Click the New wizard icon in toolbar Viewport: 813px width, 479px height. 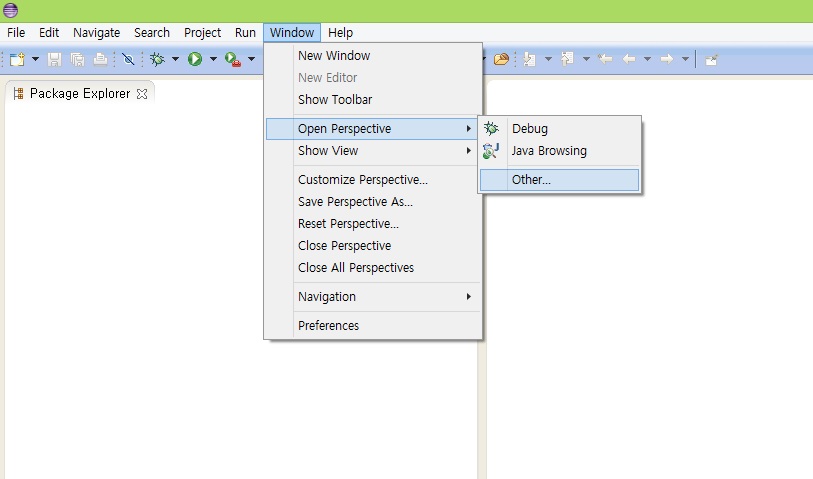pos(17,59)
